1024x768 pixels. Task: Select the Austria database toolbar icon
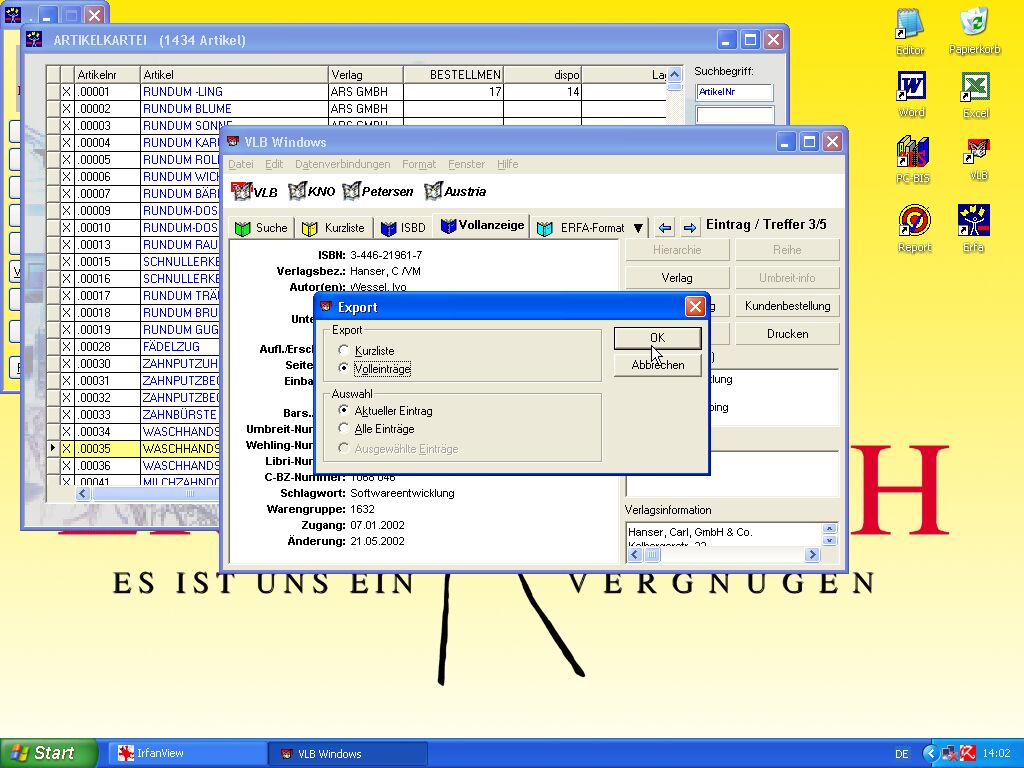[x=455, y=191]
